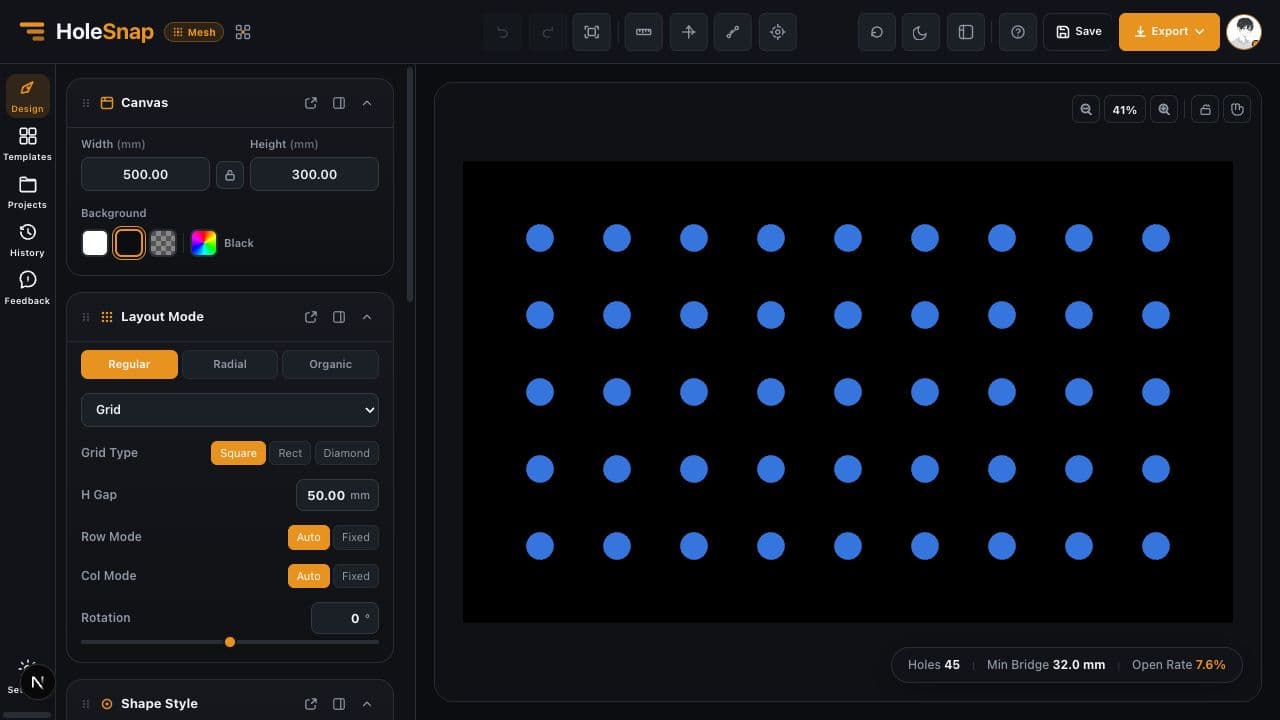
Task: Collapse the Canvas panel
Action: (x=367, y=103)
